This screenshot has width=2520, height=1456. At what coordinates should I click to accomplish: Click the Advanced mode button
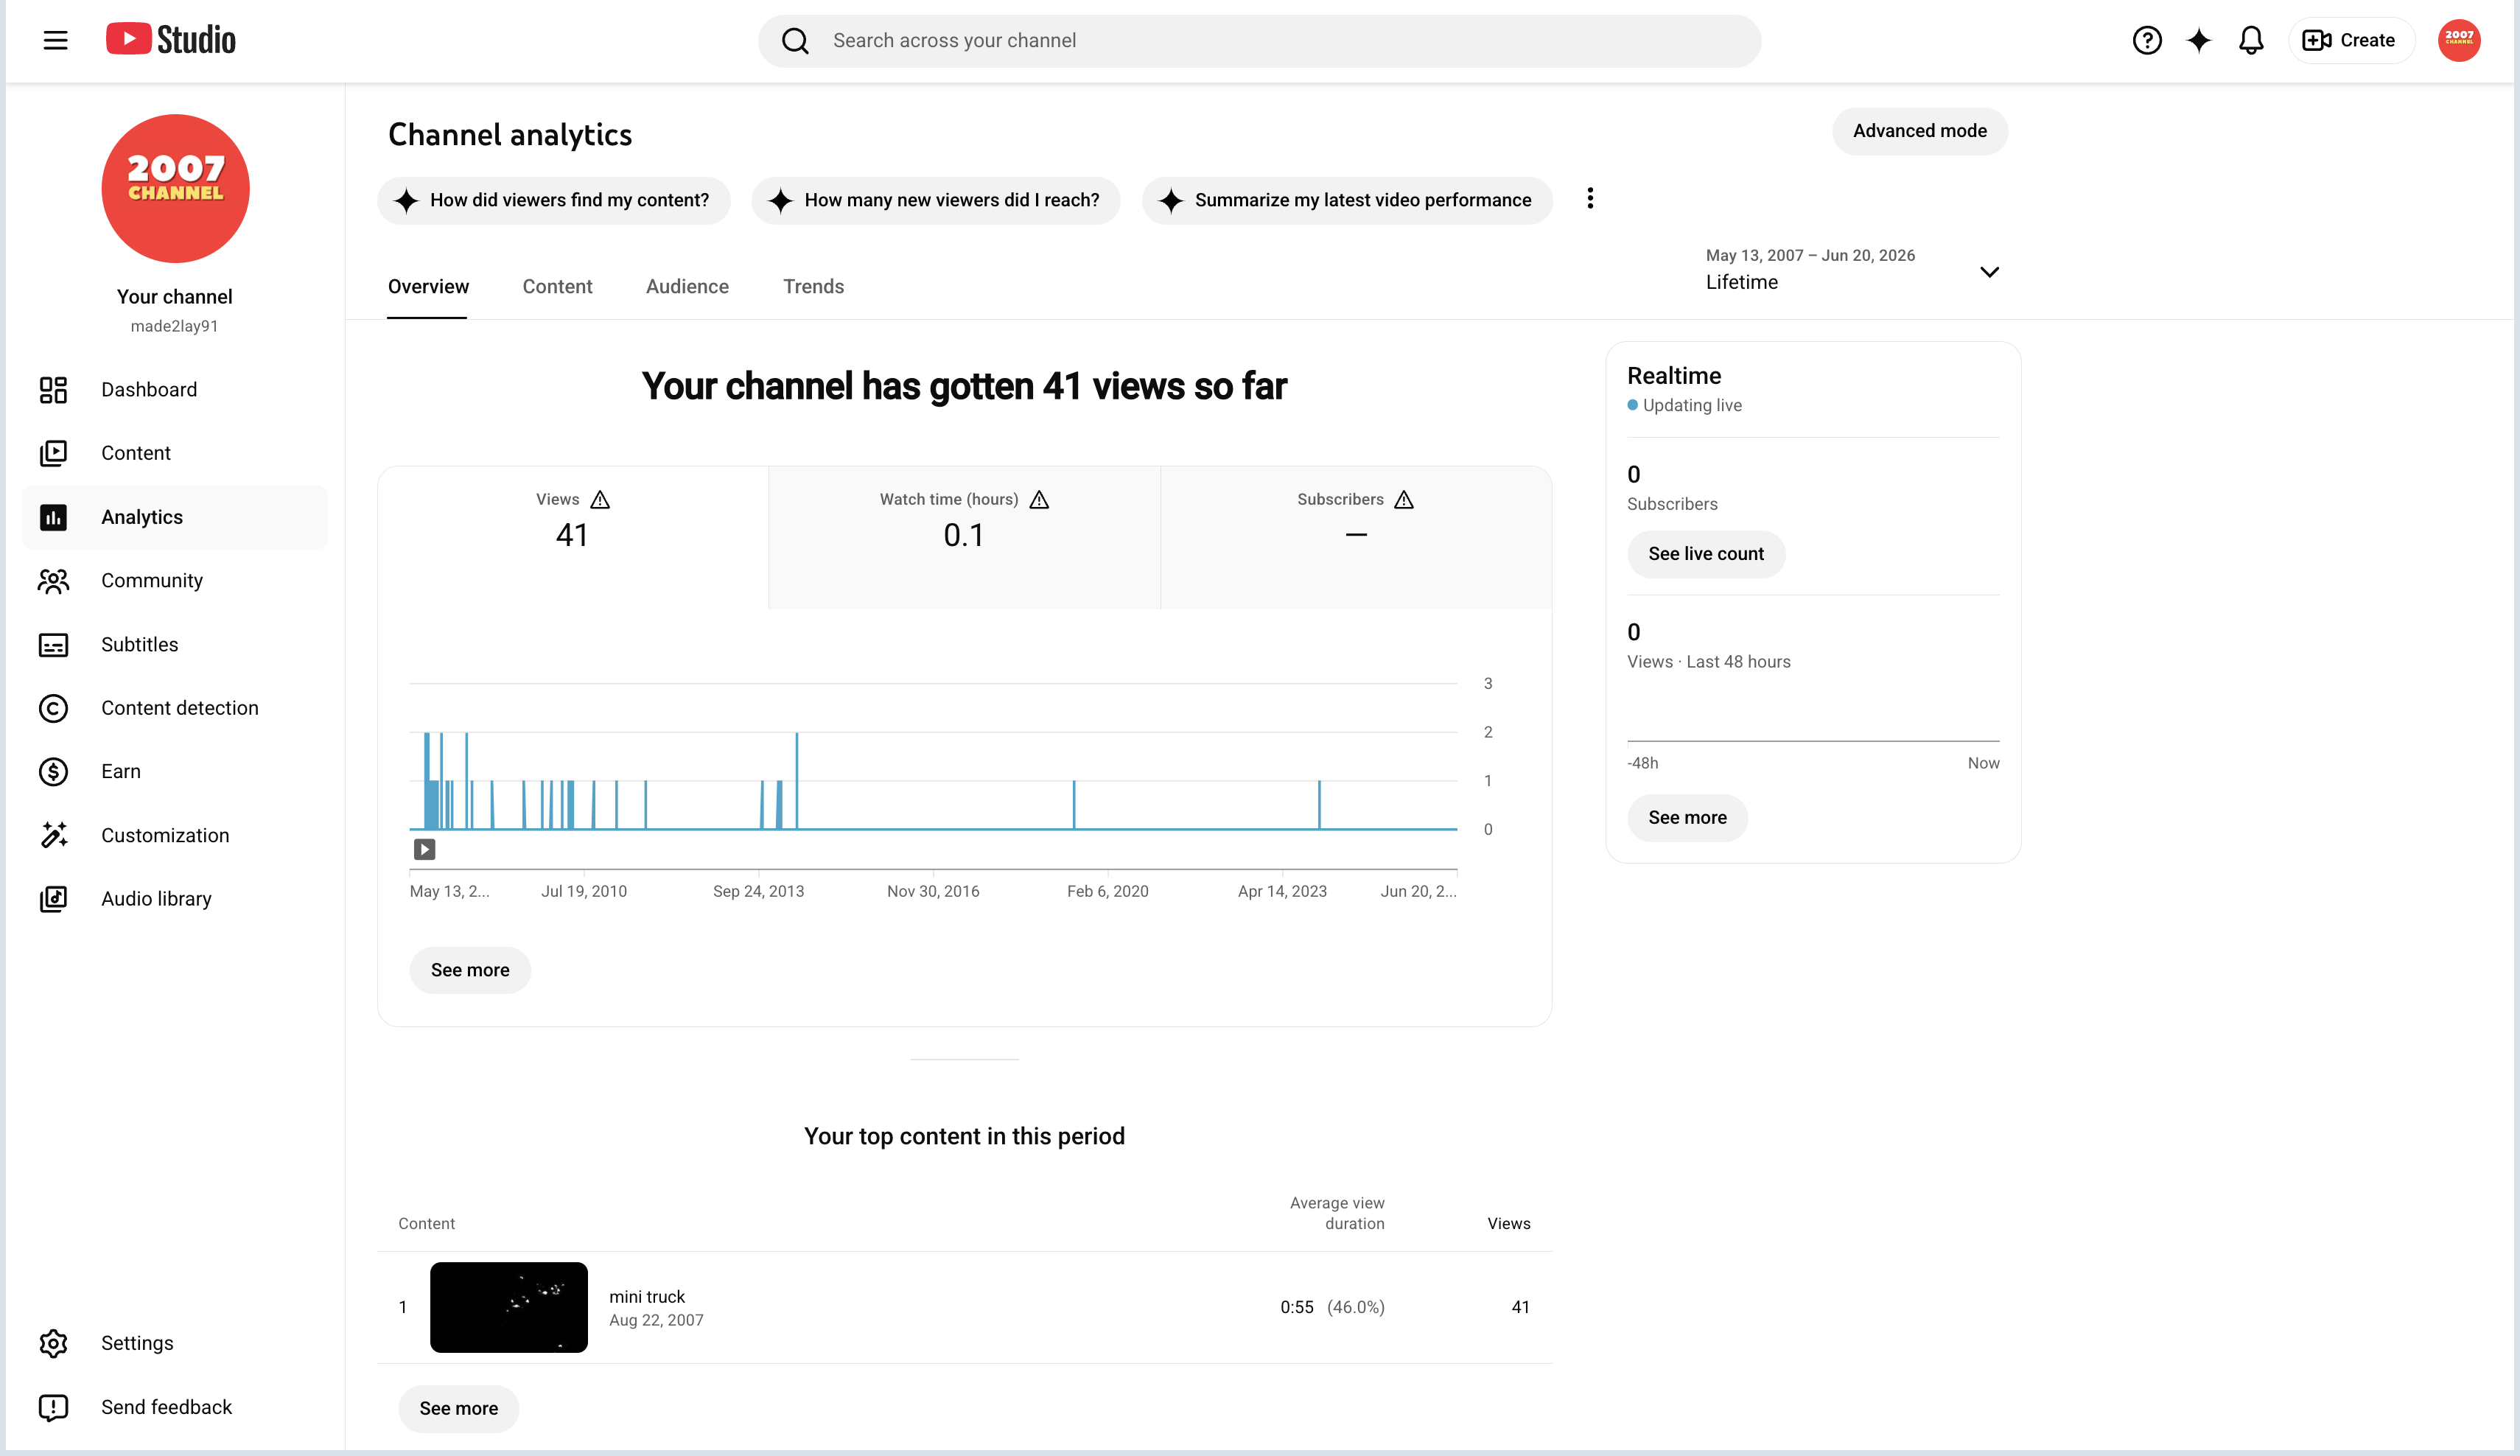[1919, 131]
